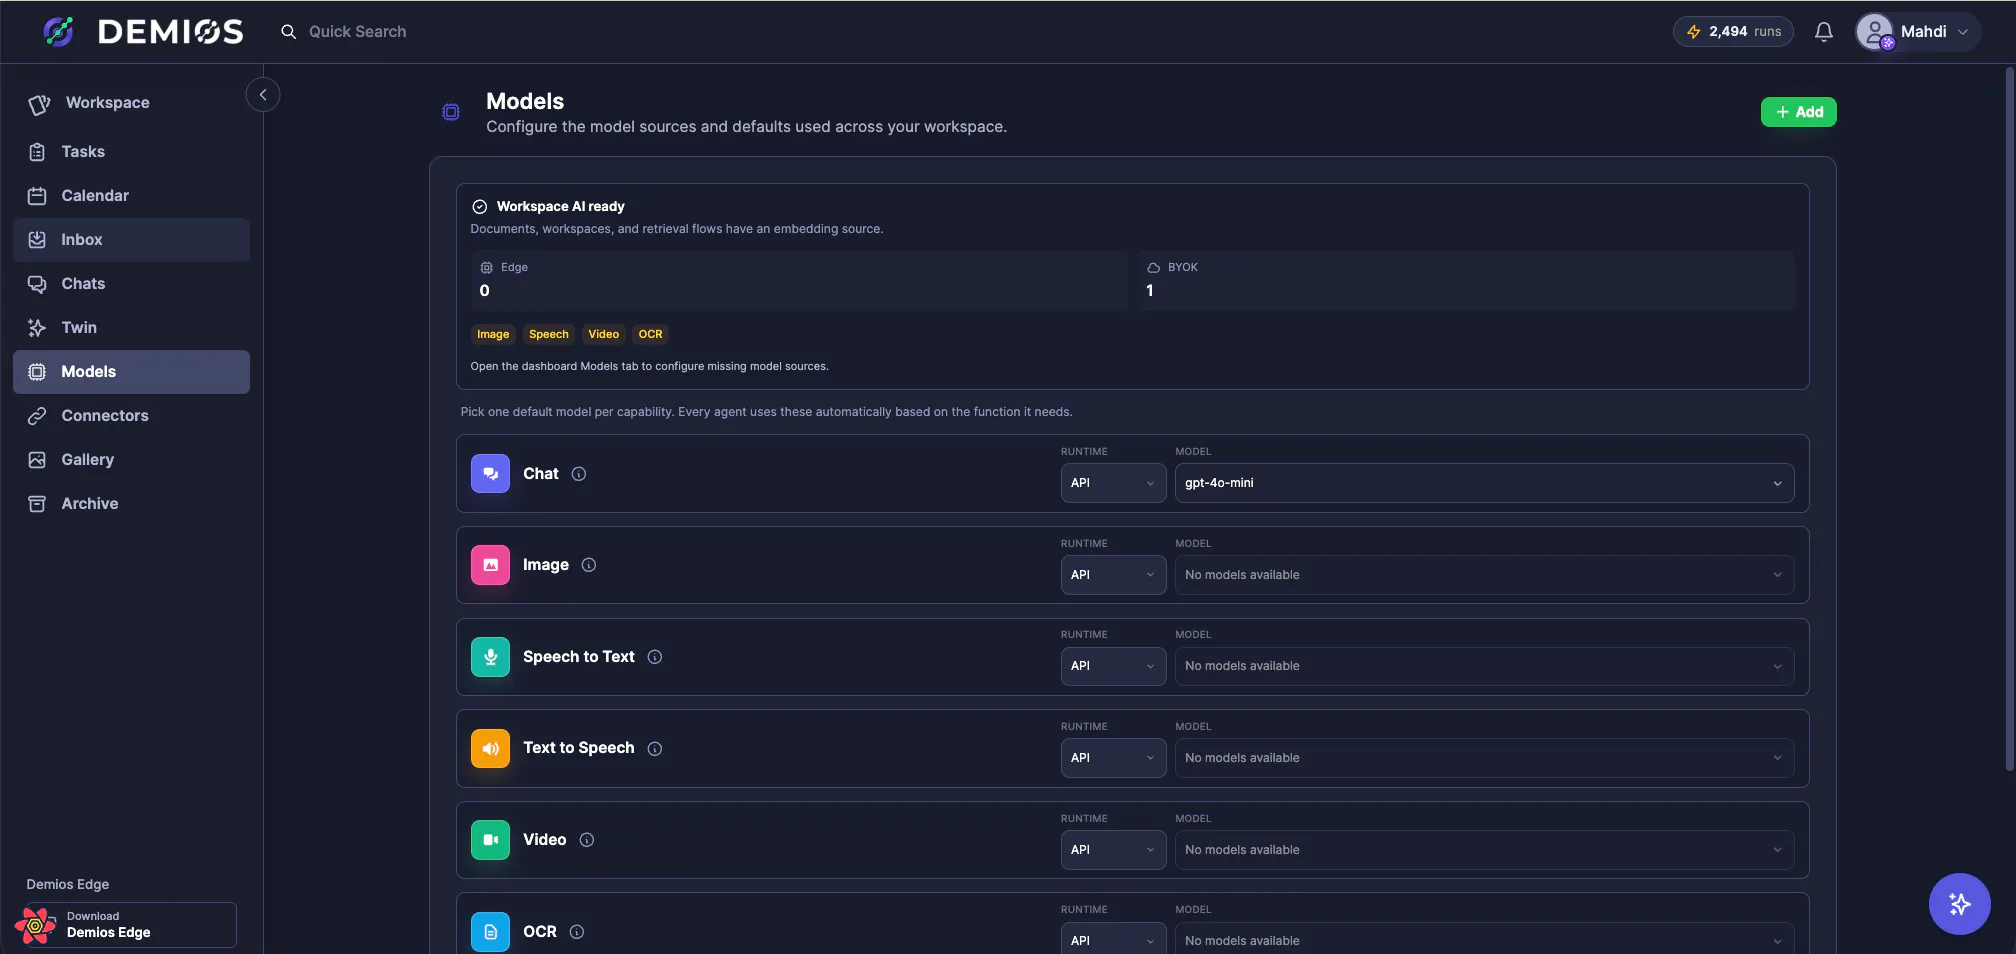Click the pink Image capability icon
2016x954 pixels.
490,565
